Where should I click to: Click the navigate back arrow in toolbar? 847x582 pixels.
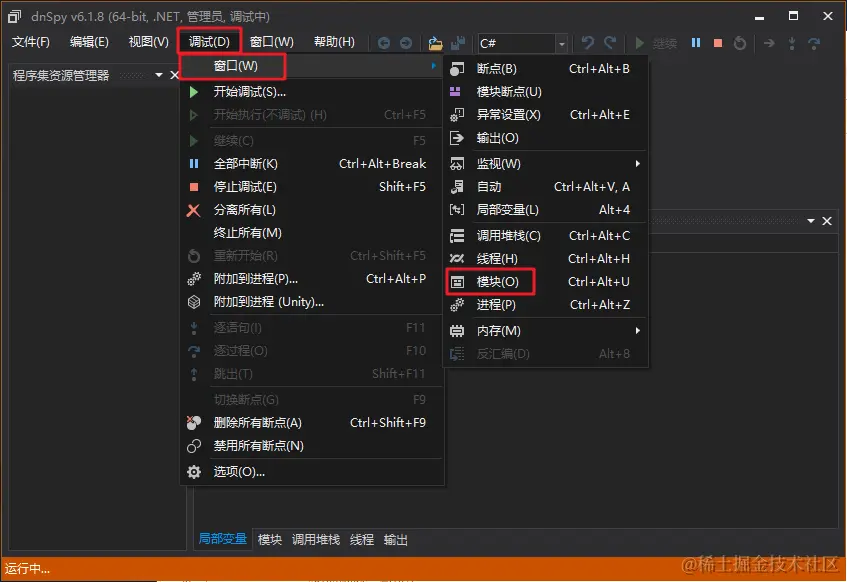(x=384, y=43)
